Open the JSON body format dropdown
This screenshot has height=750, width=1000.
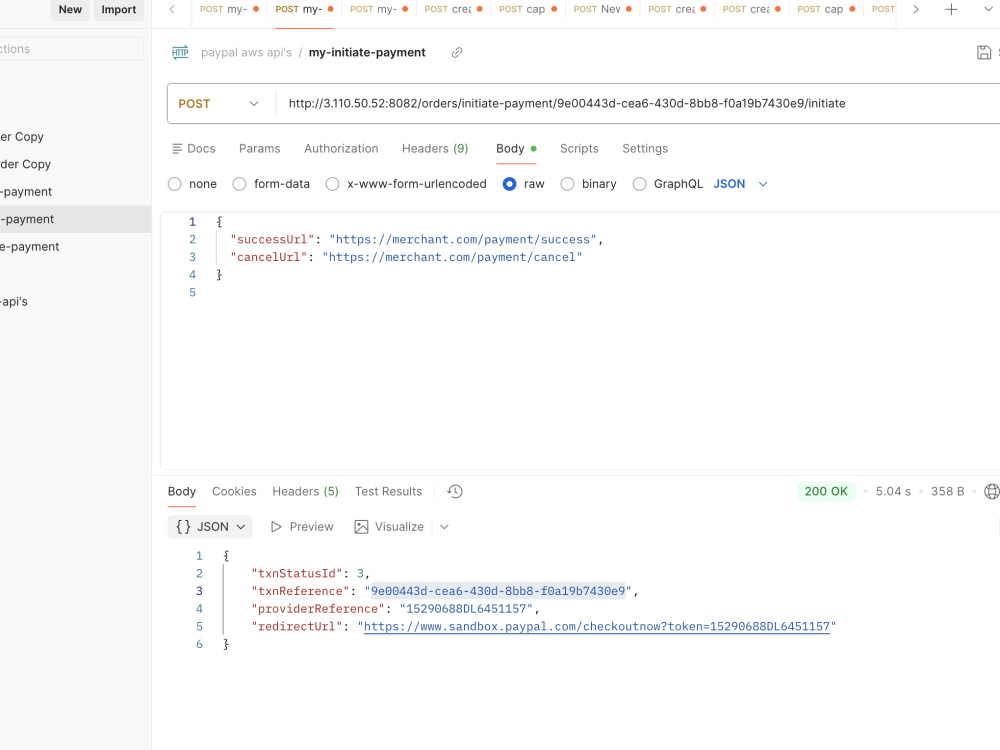(740, 184)
